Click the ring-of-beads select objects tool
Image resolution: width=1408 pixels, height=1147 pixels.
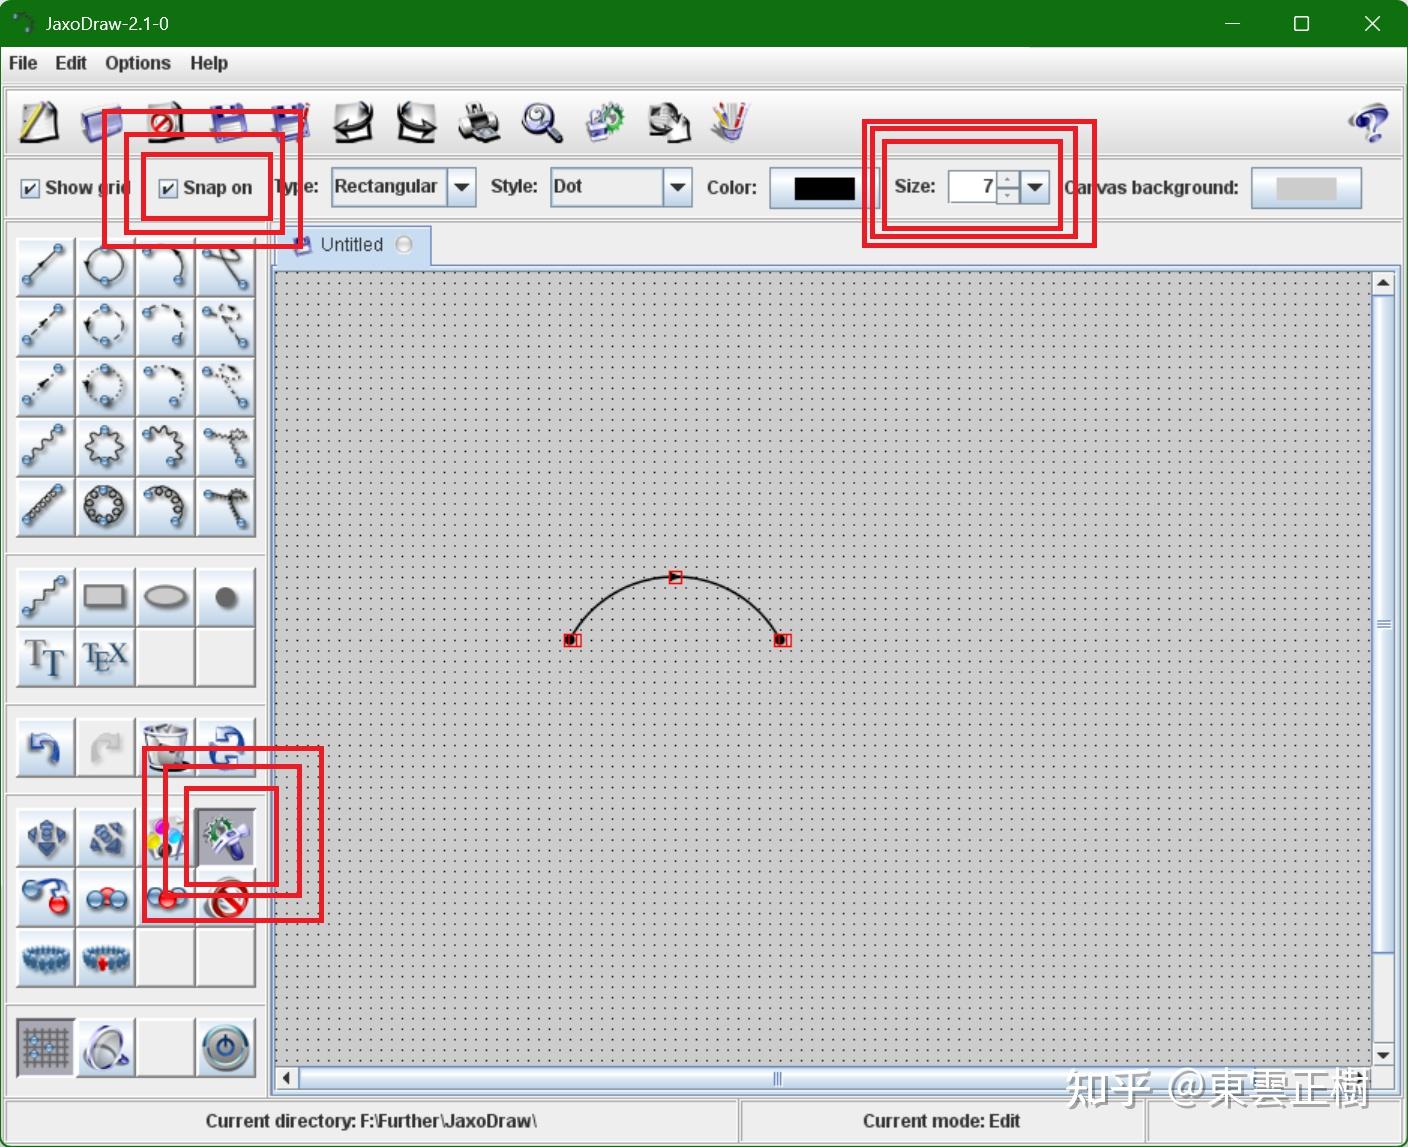click(x=45, y=957)
